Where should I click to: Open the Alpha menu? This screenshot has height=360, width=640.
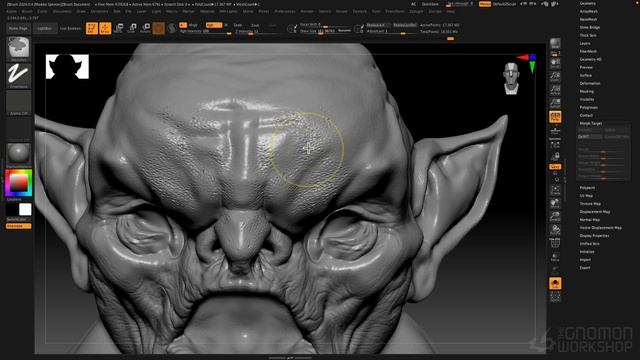tap(11, 11)
